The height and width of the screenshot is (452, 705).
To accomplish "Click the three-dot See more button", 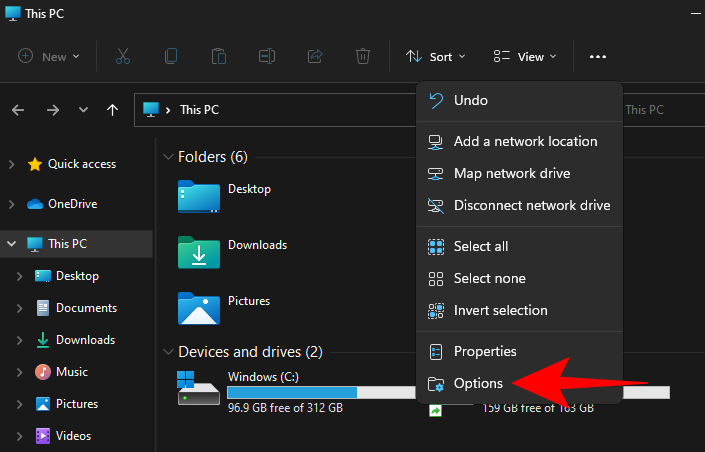I will coord(598,57).
